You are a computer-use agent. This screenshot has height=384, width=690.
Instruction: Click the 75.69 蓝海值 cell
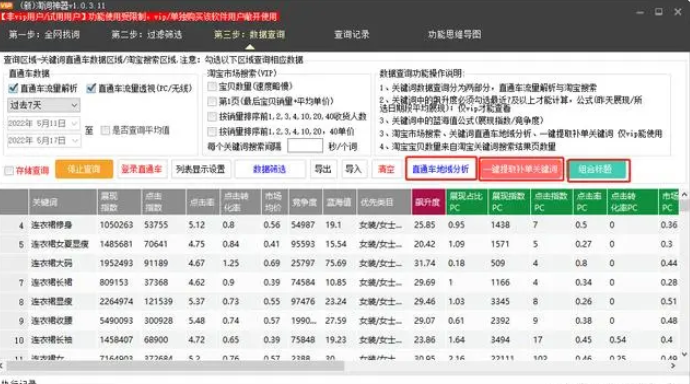336,263
